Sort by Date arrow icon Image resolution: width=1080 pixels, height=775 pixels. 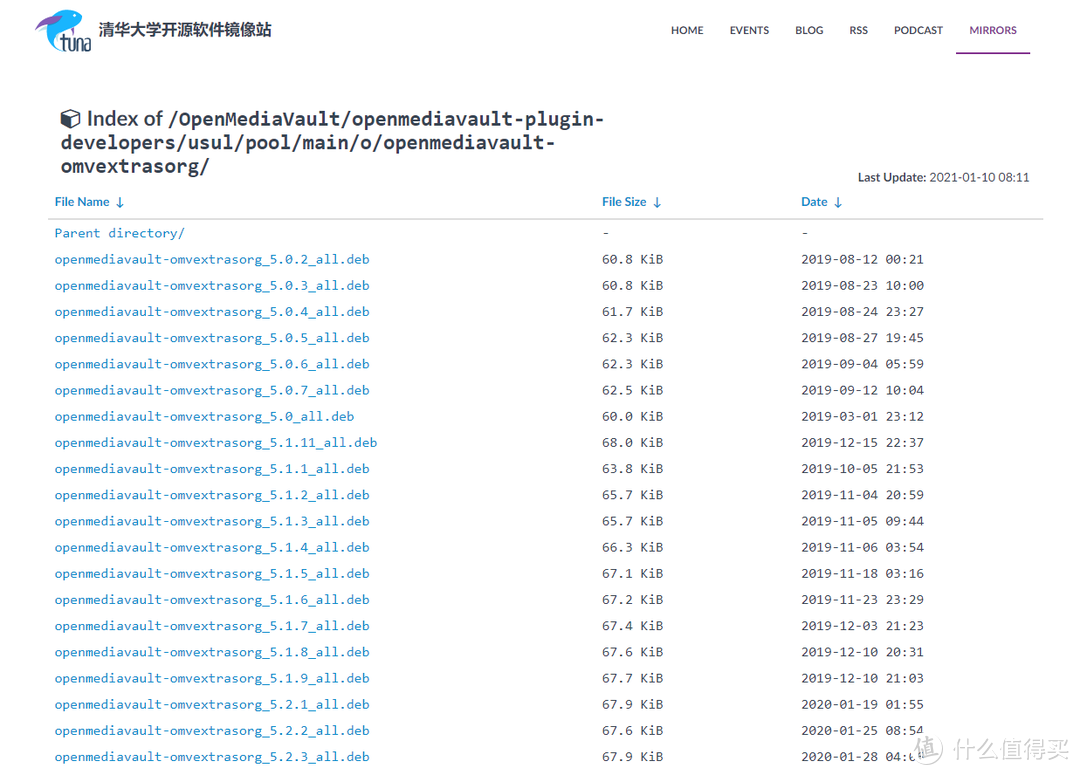click(838, 203)
